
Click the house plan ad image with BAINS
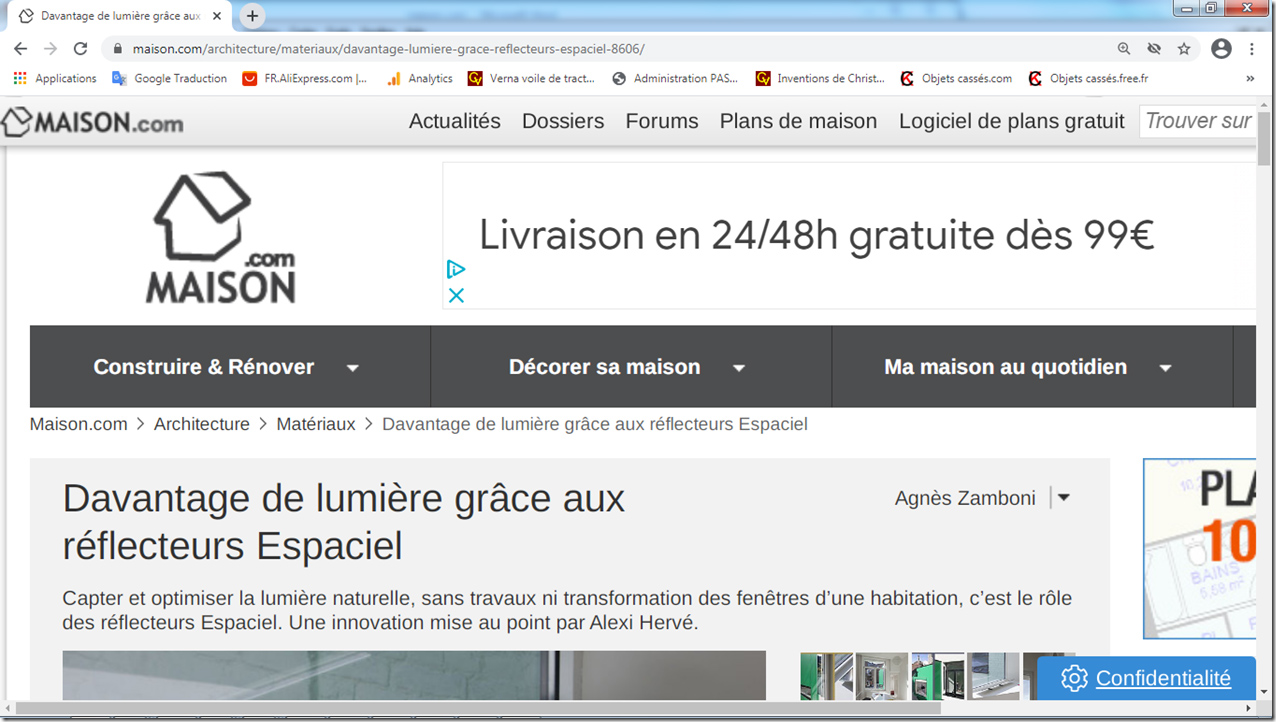pyautogui.click(x=1199, y=548)
